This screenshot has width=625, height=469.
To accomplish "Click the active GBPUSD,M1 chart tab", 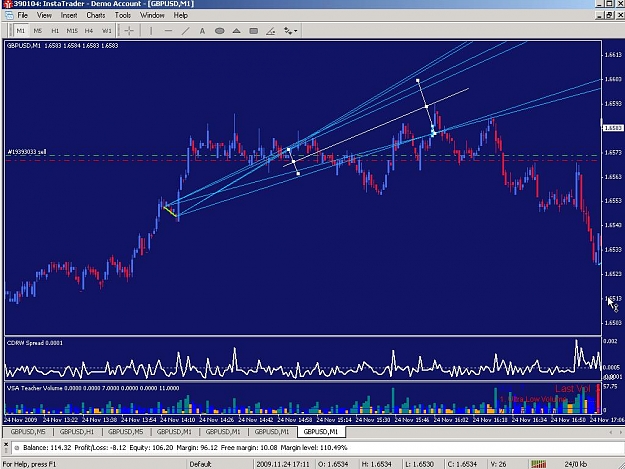I will 320,432.
